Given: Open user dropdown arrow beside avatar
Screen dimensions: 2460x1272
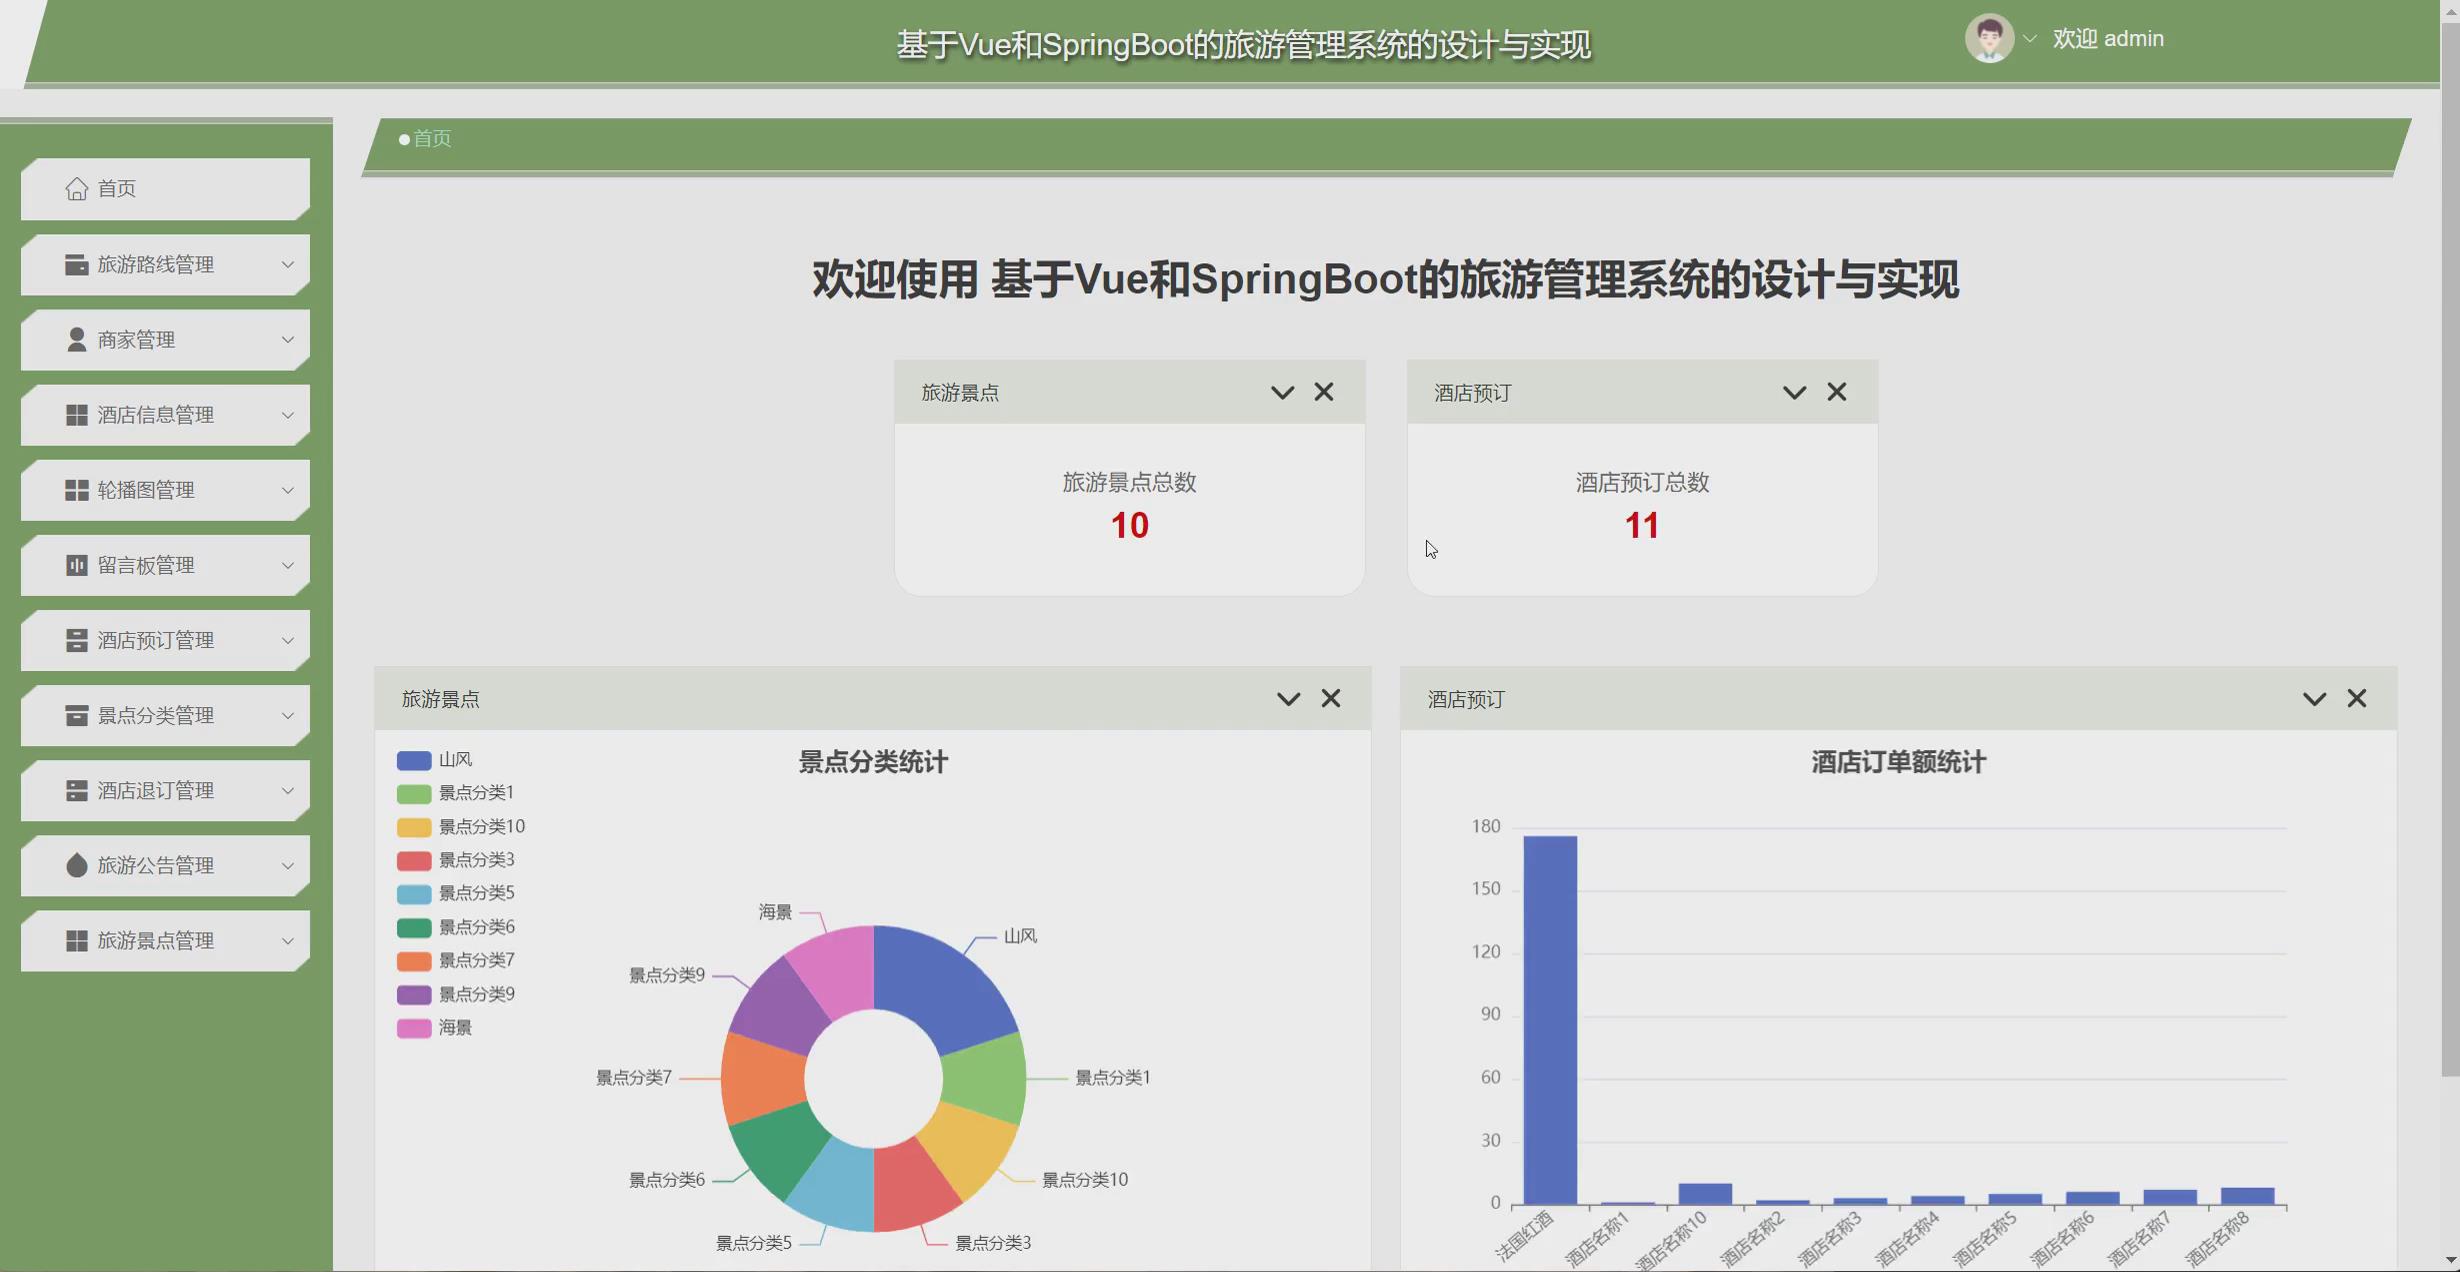Looking at the screenshot, I should (2030, 39).
